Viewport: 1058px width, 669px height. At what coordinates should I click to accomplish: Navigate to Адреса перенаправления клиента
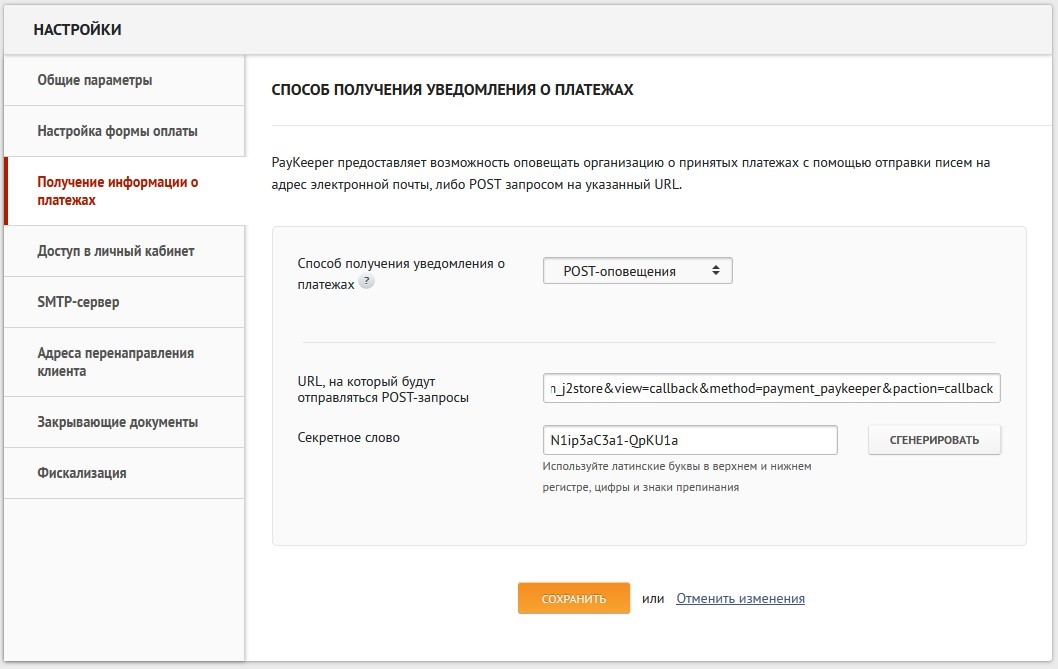point(115,362)
